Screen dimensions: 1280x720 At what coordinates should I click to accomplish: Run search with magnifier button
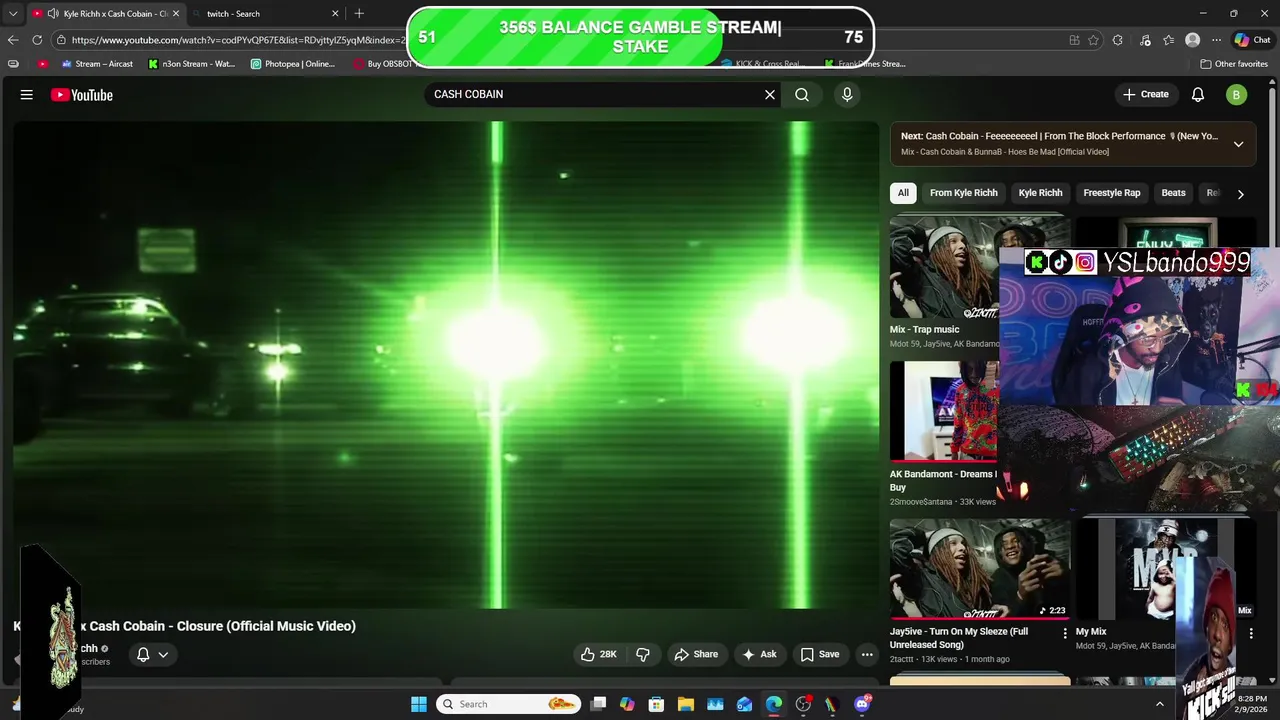[802, 94]
